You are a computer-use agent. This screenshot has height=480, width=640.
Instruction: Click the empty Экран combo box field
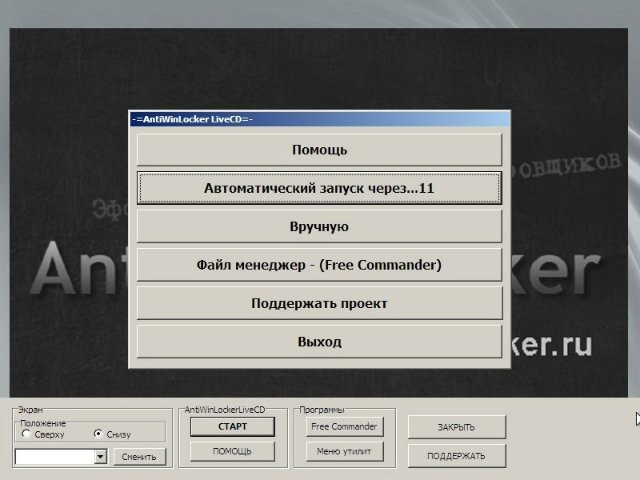[55, 457]
